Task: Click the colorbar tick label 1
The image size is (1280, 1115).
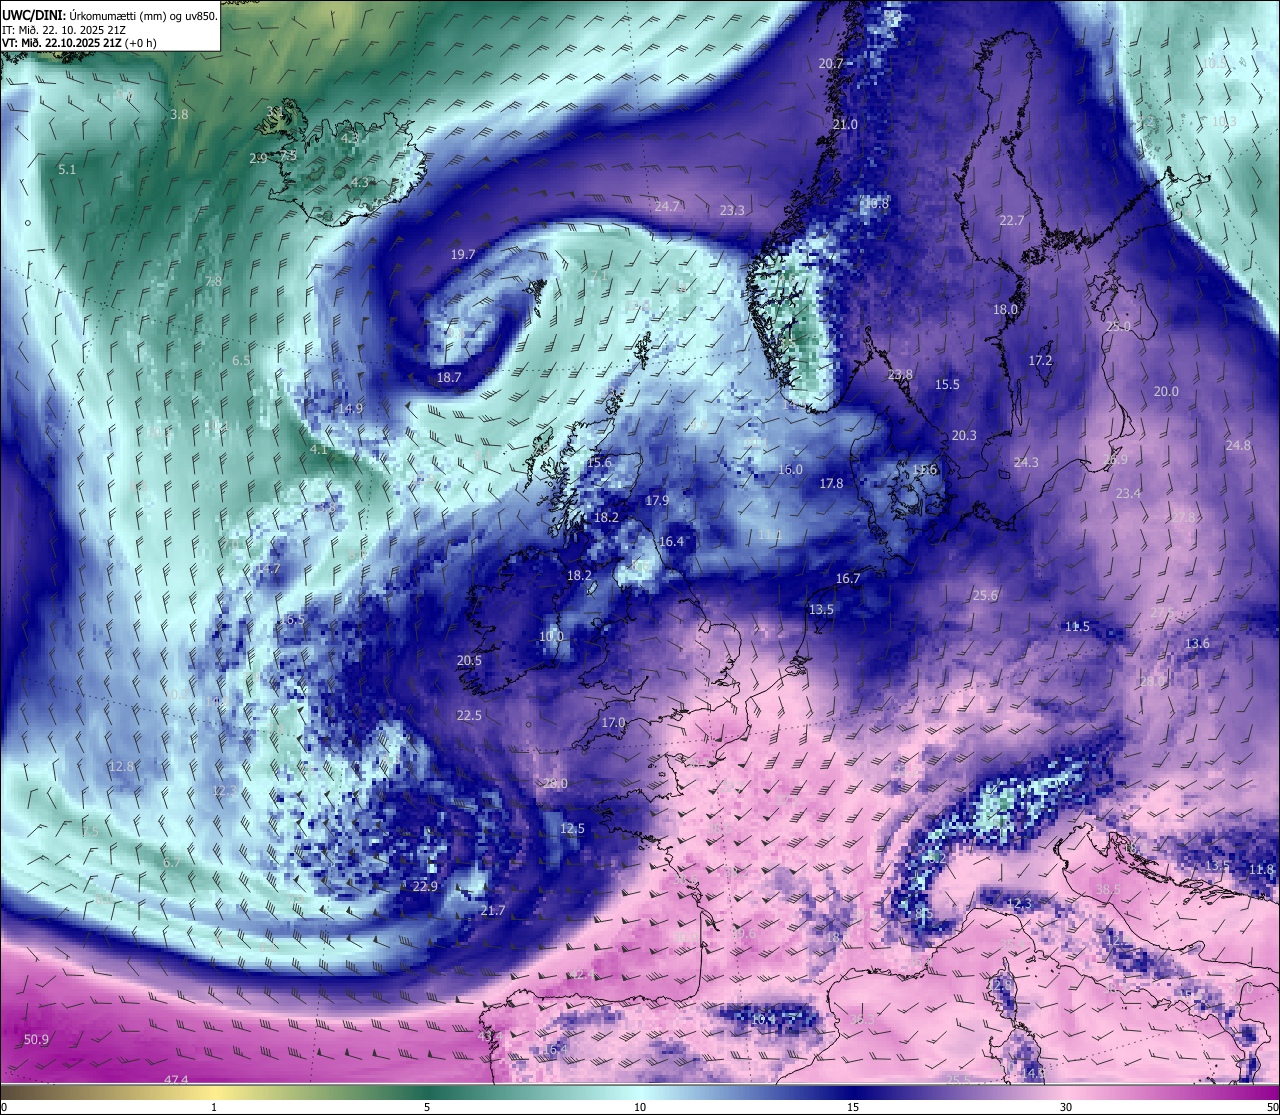Action: tap(214, 1107)
